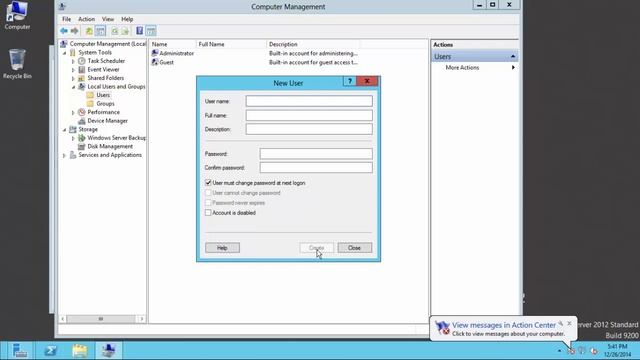This screenshot has height=360, width=640.
Task: Click the Create button
Action: pyautogui.click(x=316, y=248)
